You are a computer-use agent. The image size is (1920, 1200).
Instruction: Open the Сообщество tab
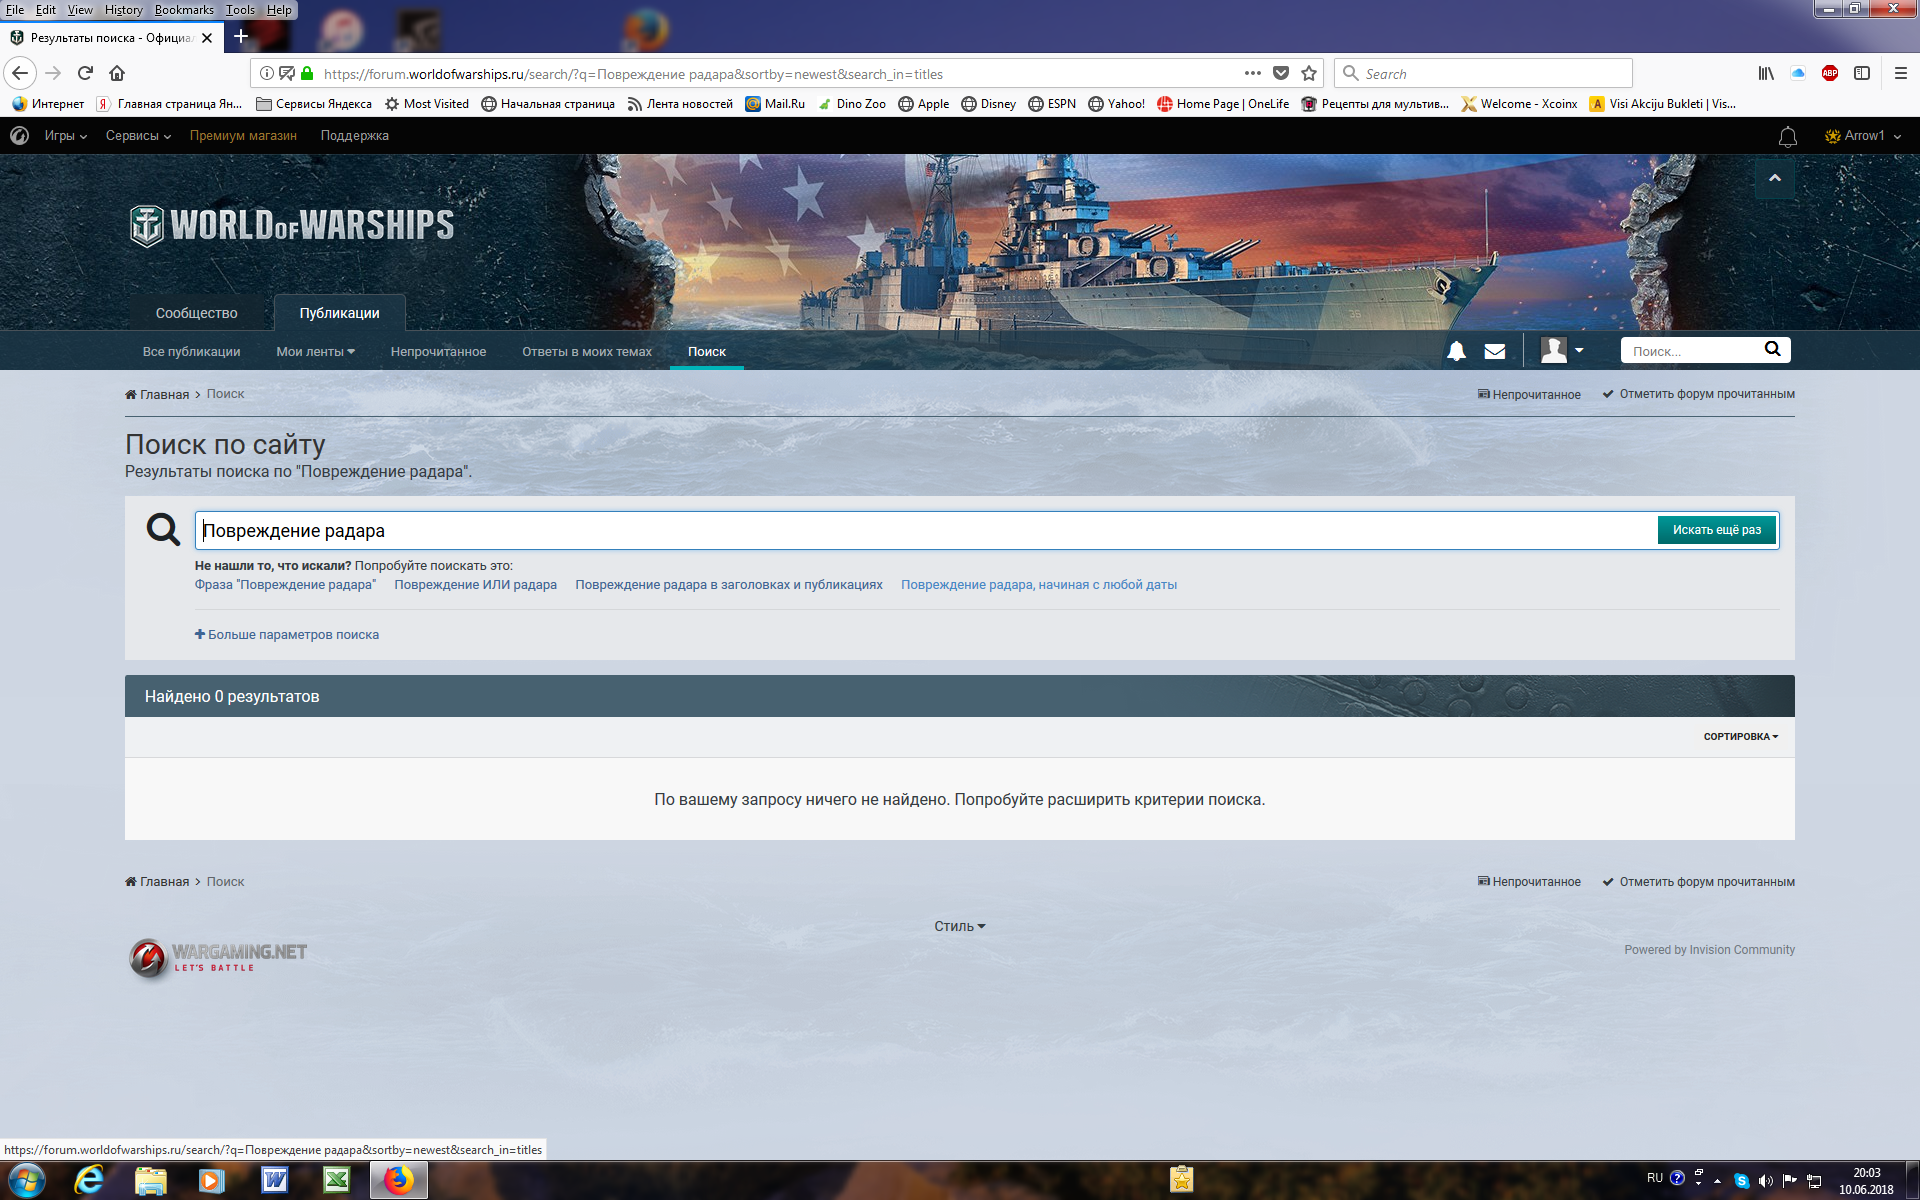196,313
